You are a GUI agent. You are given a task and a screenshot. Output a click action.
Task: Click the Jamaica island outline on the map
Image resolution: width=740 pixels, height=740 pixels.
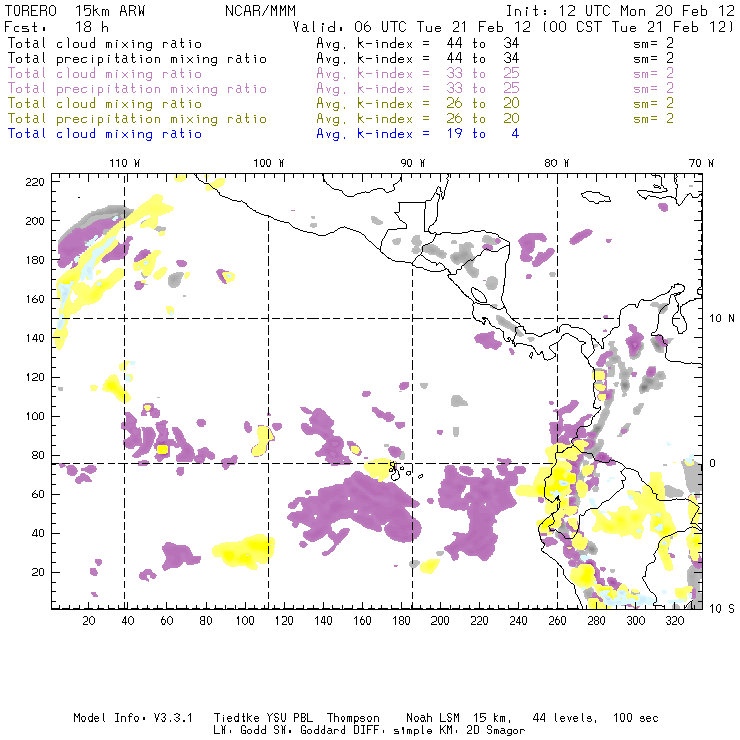(x=596, y=196)
